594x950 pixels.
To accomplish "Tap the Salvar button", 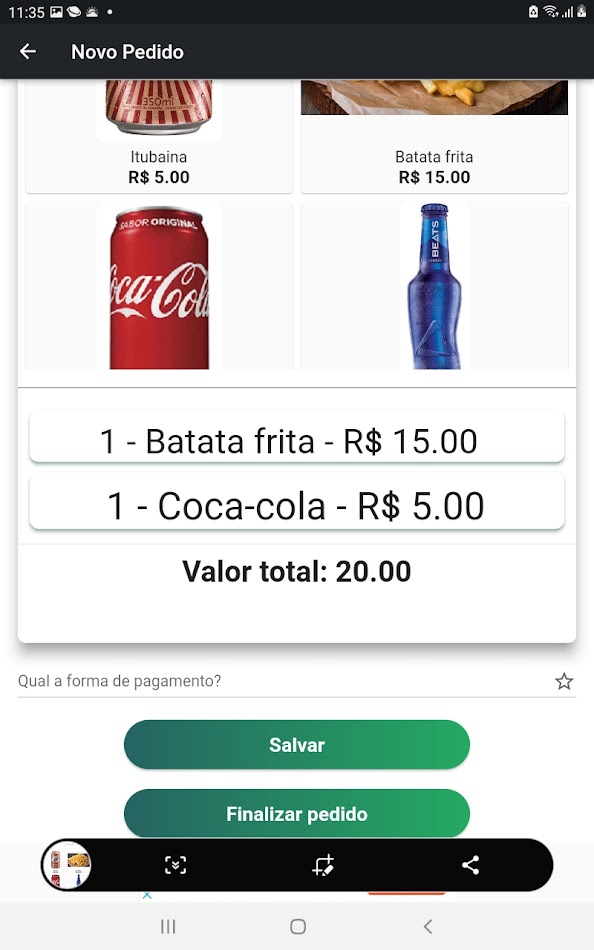I will (296, 744).
